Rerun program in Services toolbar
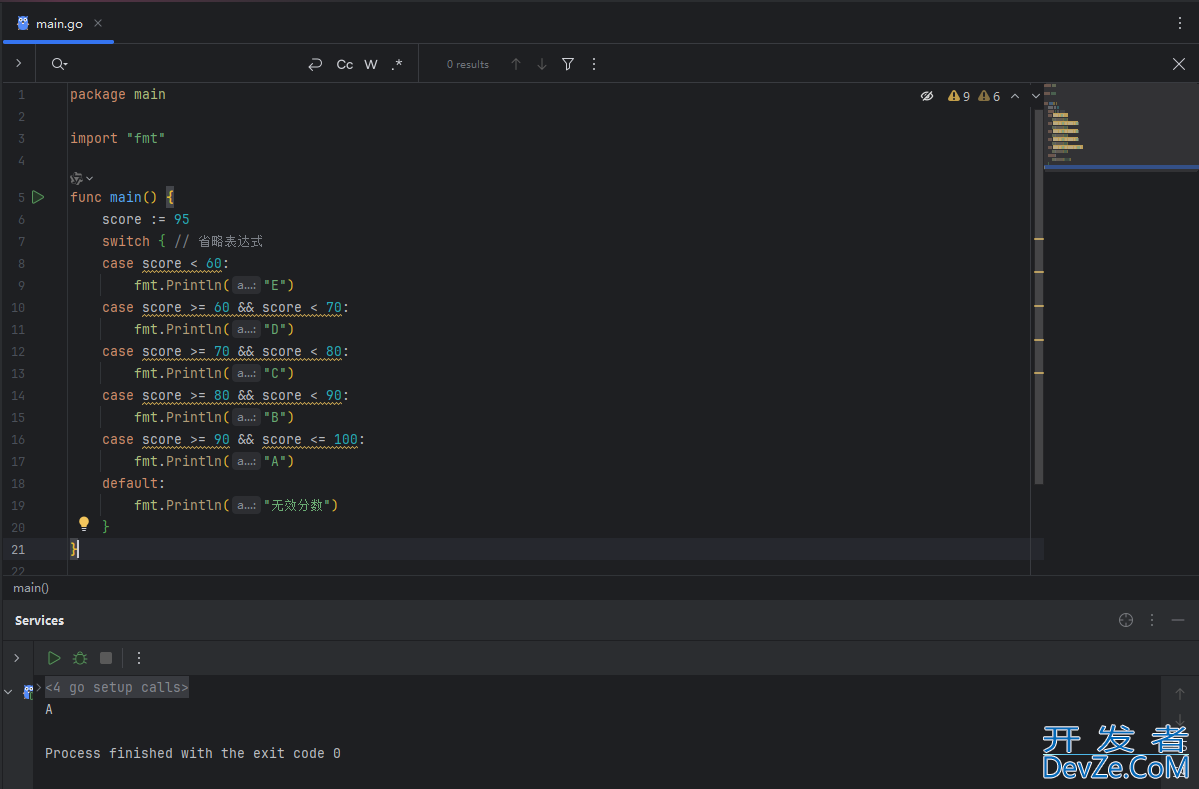 (x=54, y=658)
